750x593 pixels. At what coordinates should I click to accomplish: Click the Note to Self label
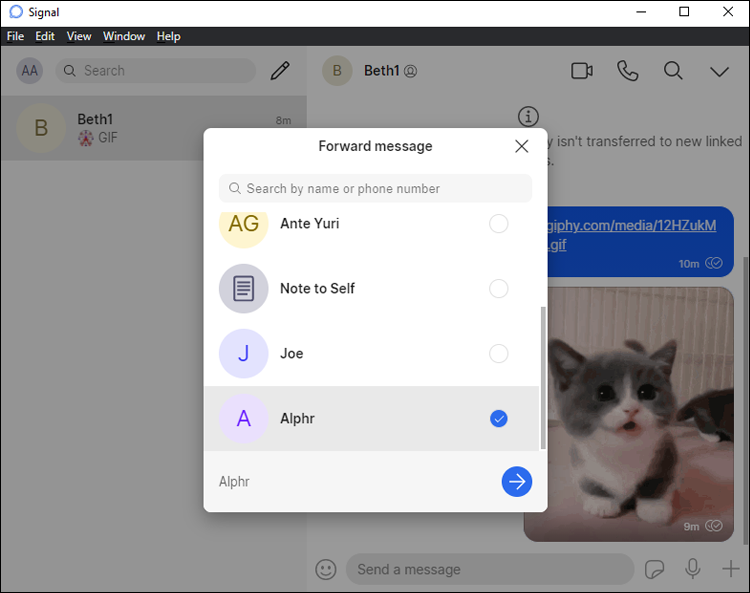318,289
